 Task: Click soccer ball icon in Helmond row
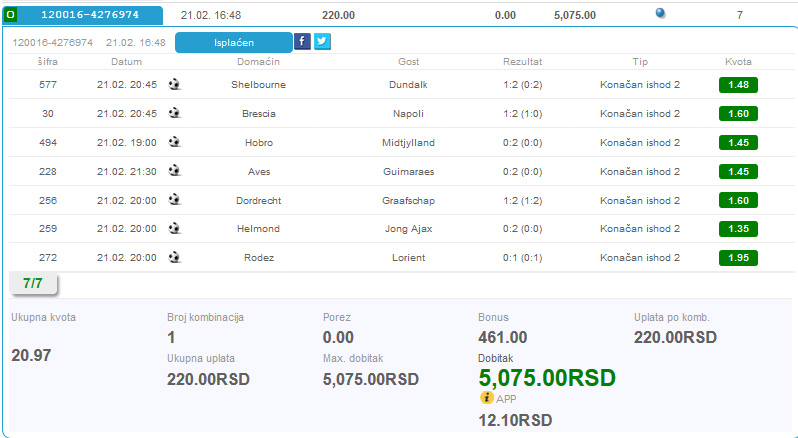point(175,228)
